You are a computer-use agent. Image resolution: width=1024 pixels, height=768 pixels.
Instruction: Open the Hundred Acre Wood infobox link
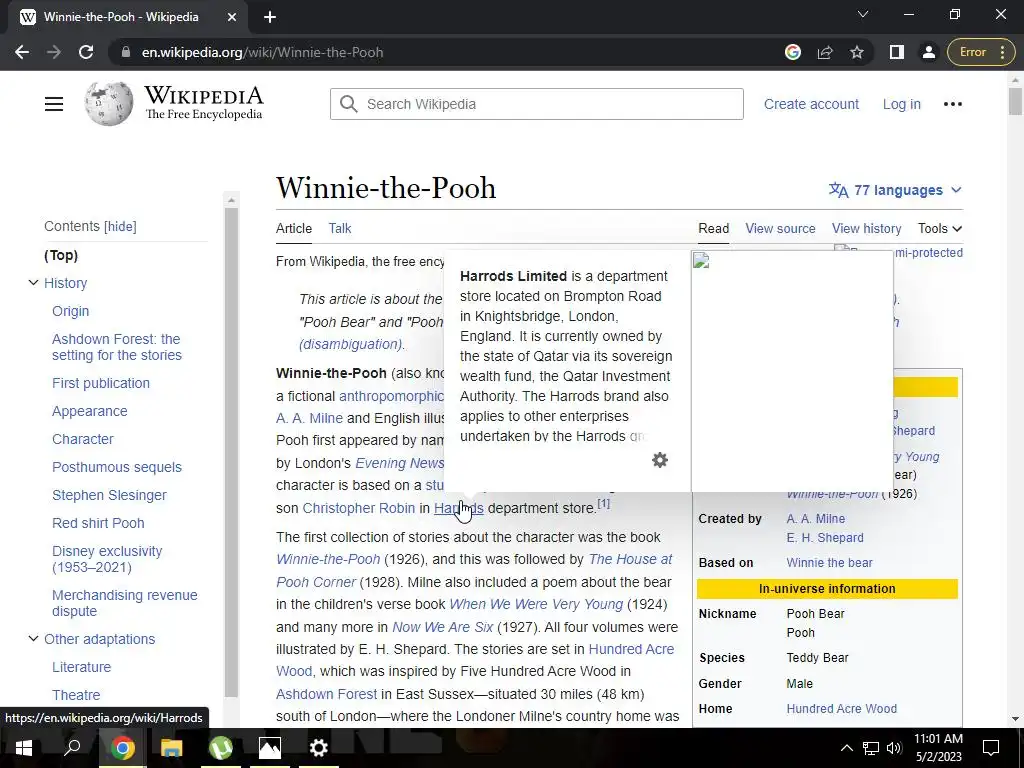[x=841, y=709]
